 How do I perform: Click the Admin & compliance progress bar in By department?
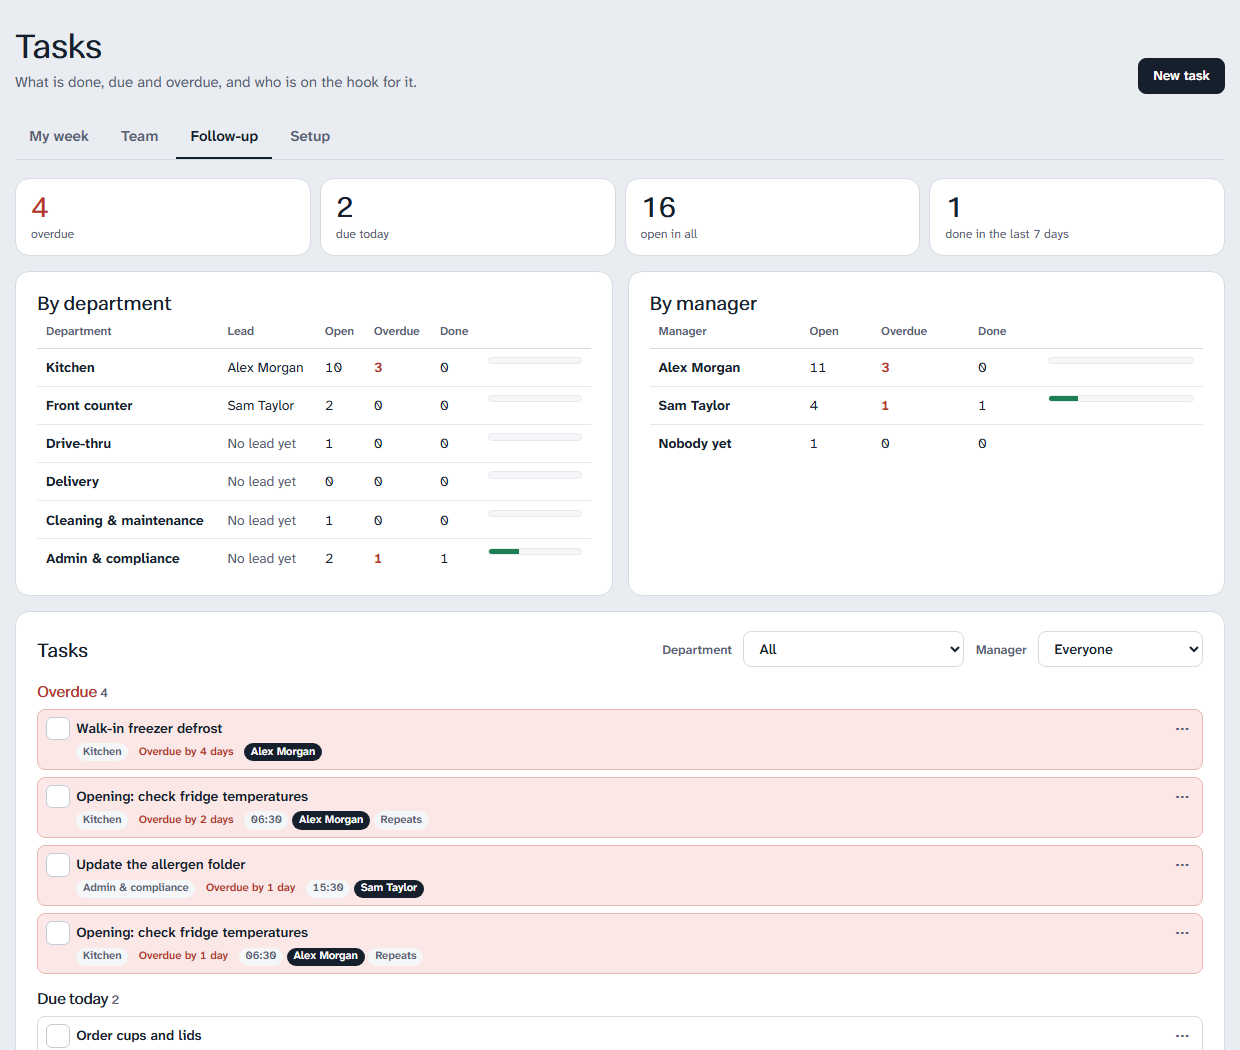click(535, 551)
